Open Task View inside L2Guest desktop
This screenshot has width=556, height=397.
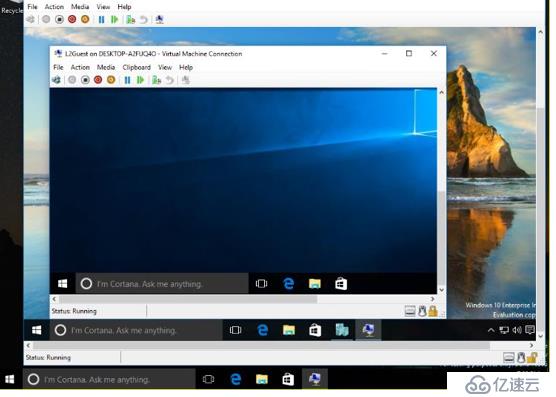[261, 284]
